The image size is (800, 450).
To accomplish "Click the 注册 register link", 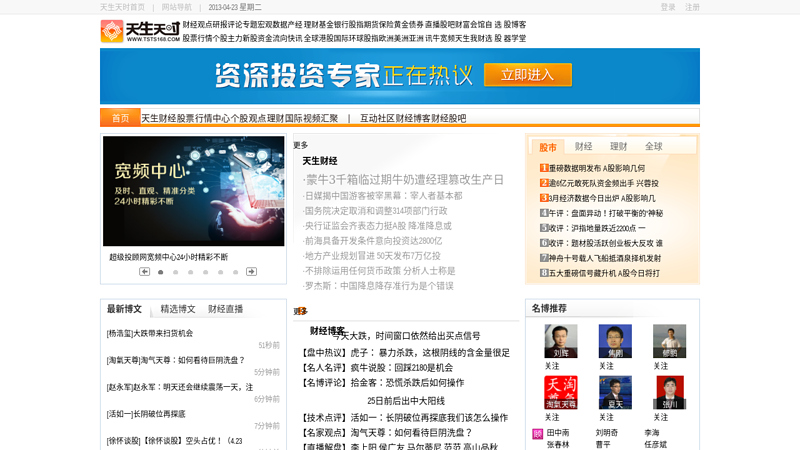I will tap(692, 7).
